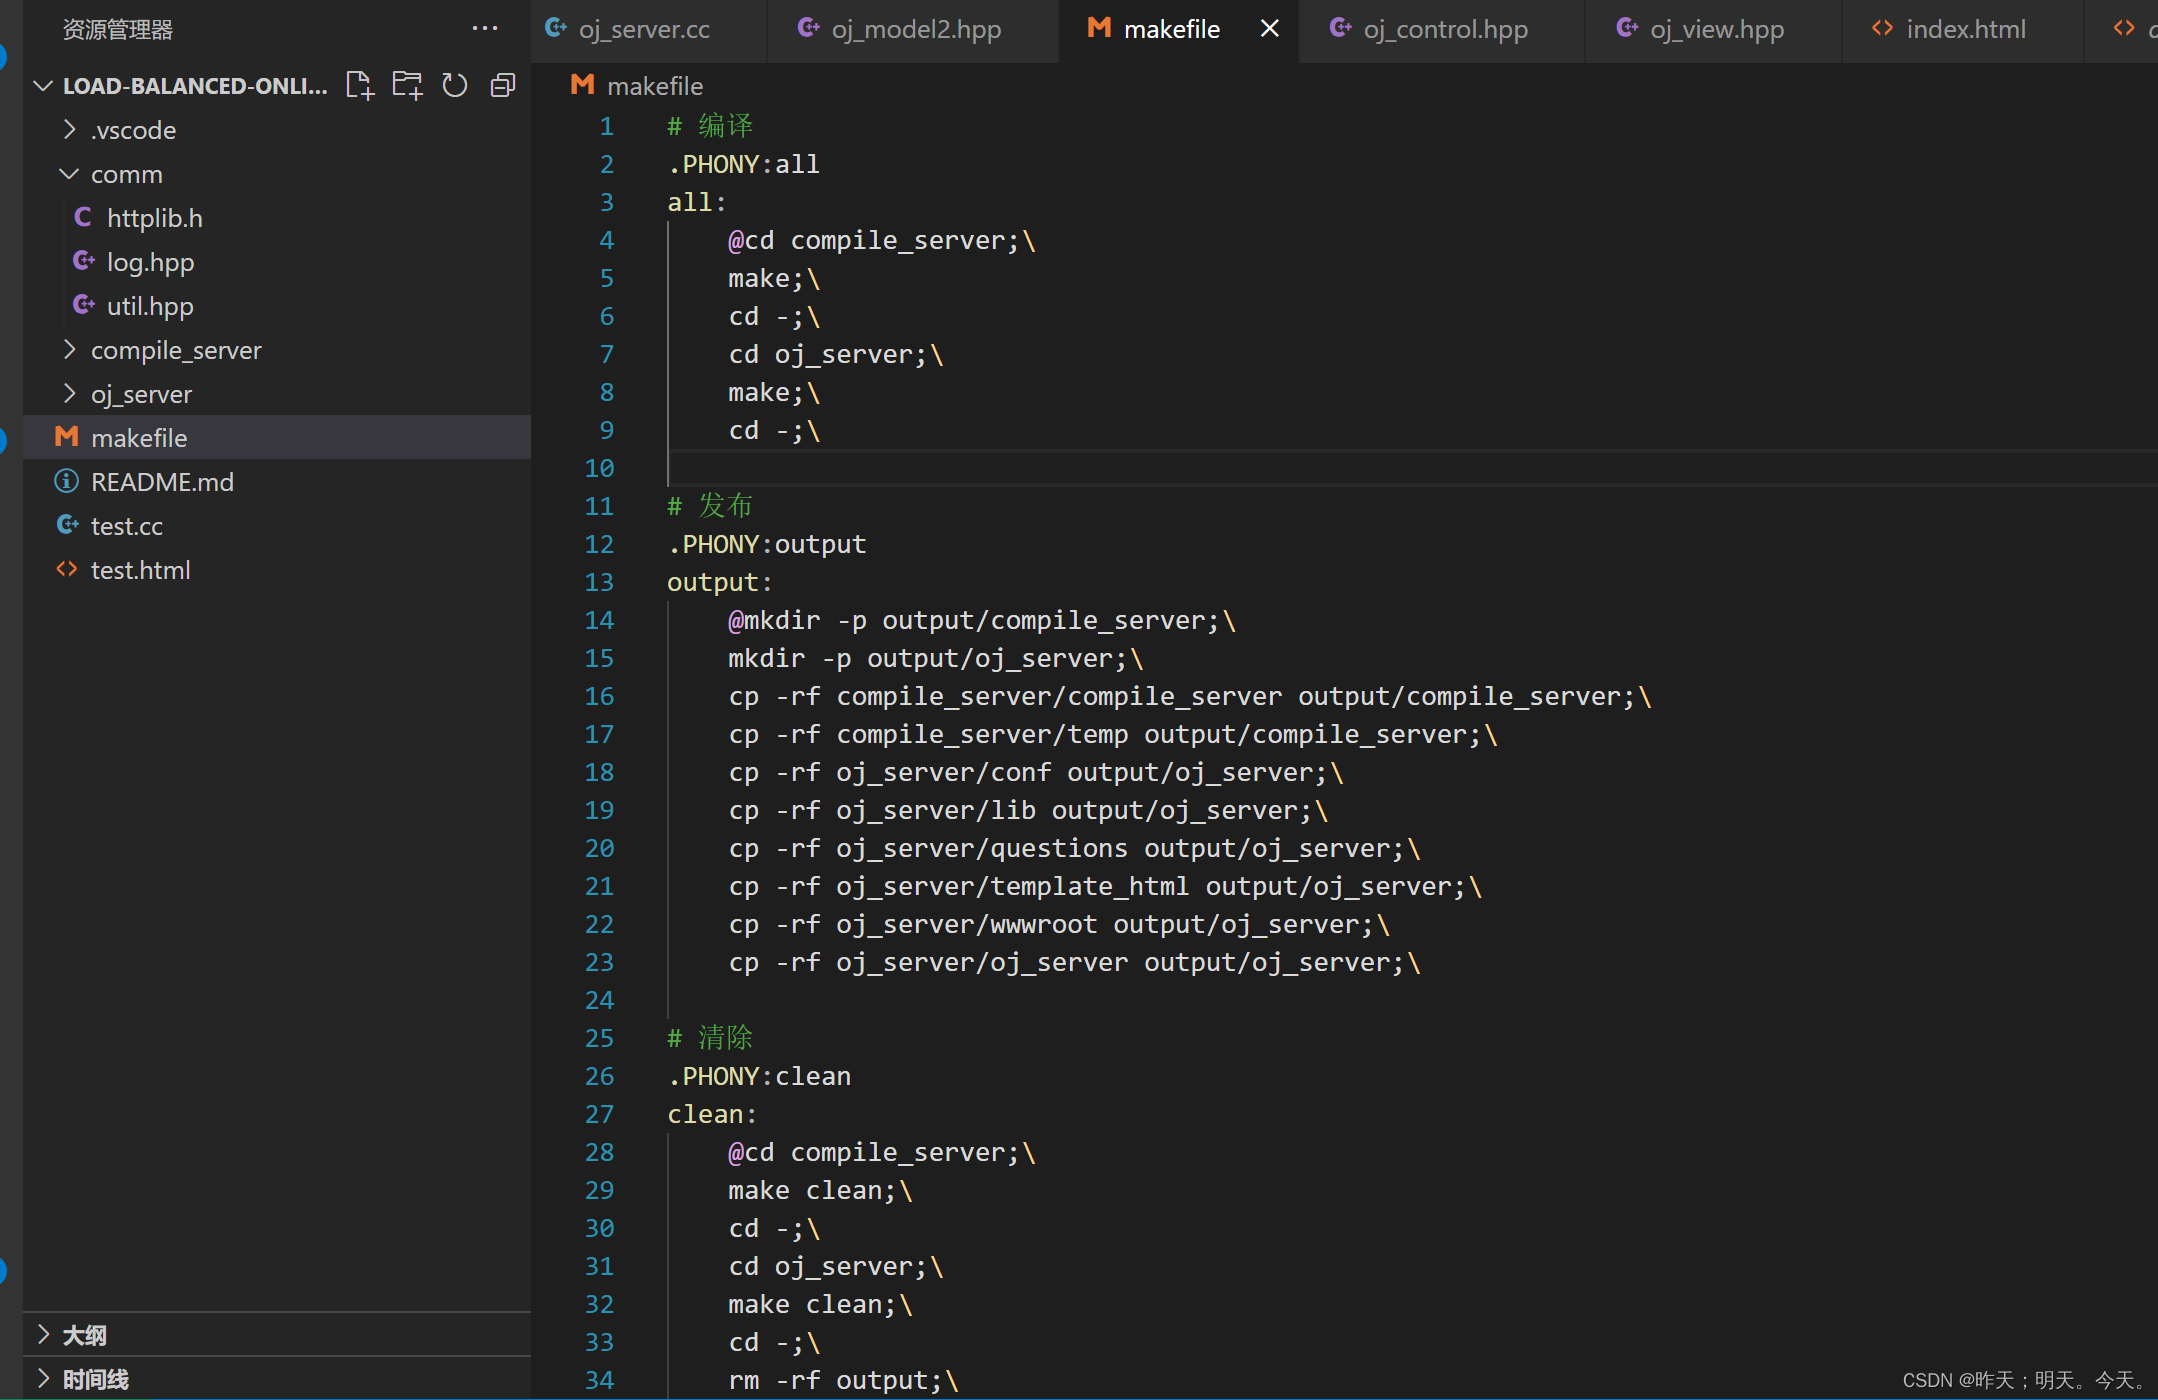Click the C++ icon beside test.cc
Viewport: 2158px width, 1400px height.
tap(67, 525)
